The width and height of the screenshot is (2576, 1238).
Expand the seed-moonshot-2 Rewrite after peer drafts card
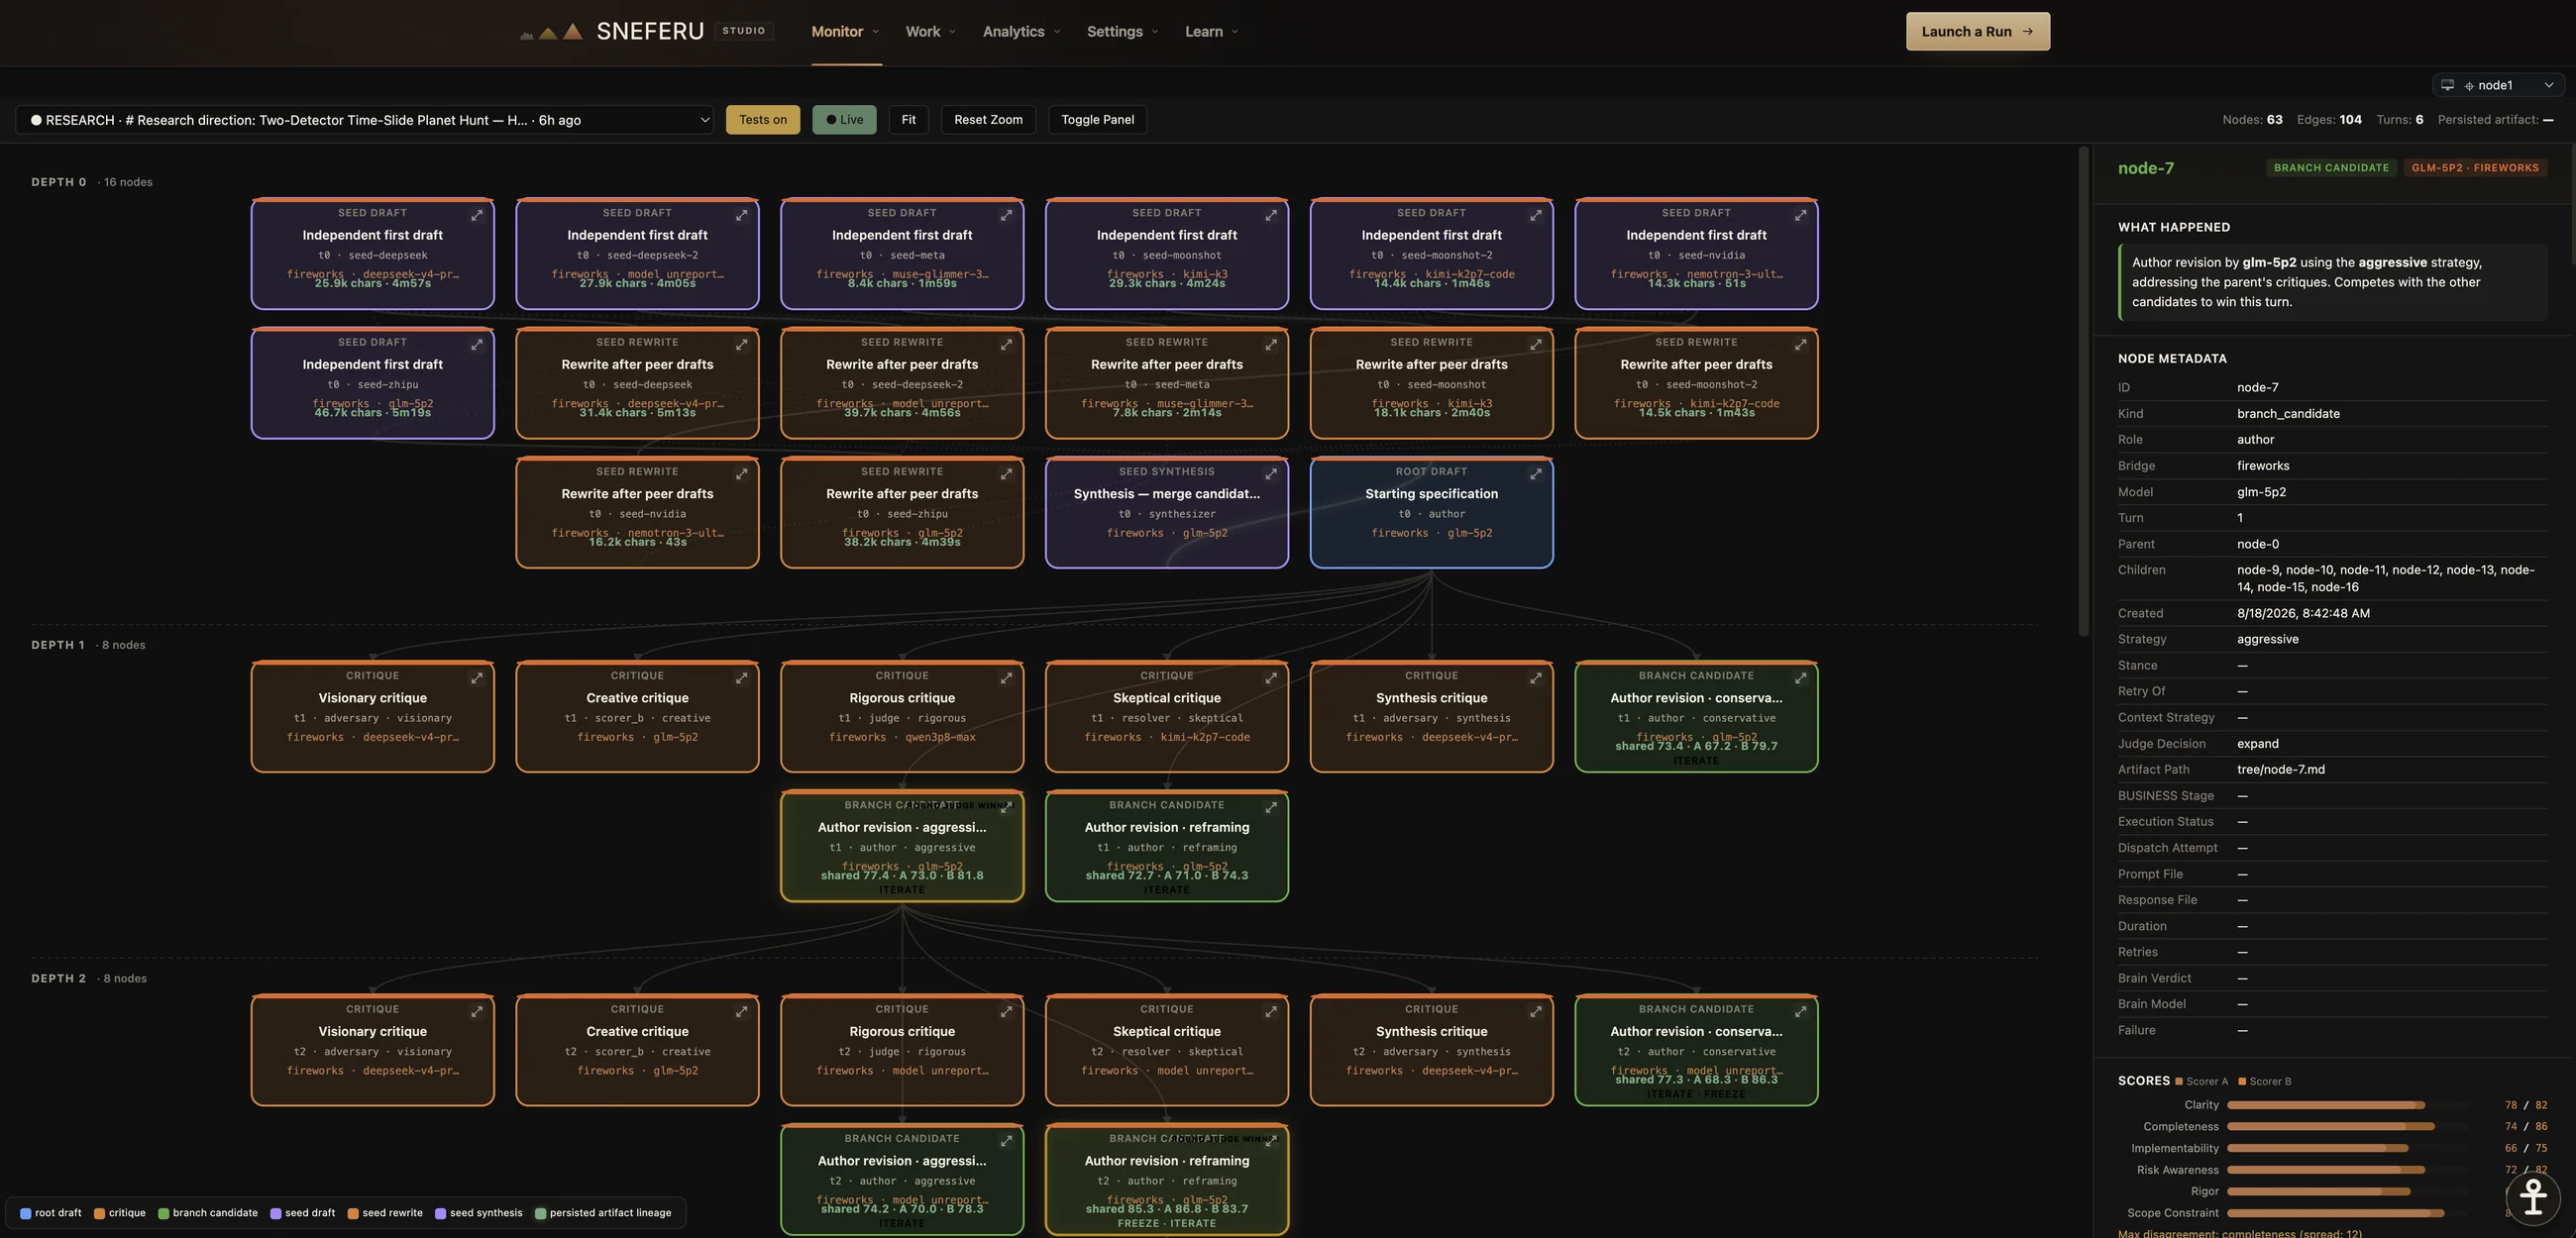1801,344
